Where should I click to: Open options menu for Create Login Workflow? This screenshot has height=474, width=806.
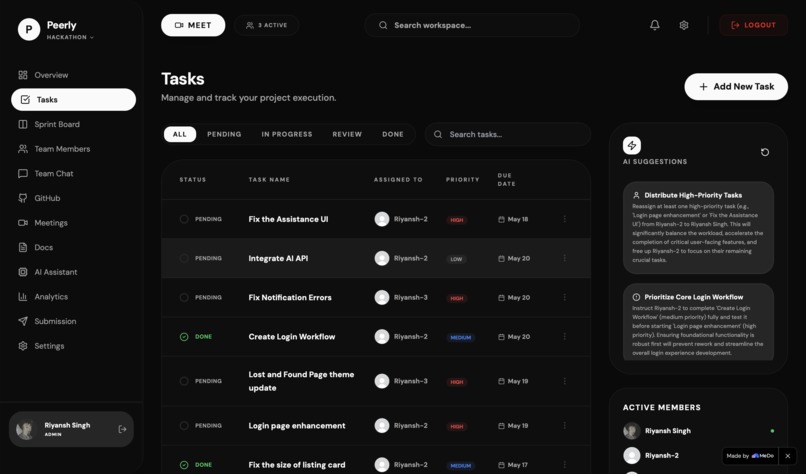[x=564, y=337]
